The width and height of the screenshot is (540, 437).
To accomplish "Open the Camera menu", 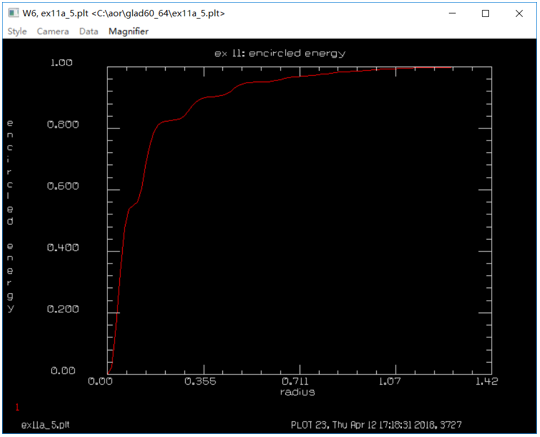I will [x=53, y=31].
